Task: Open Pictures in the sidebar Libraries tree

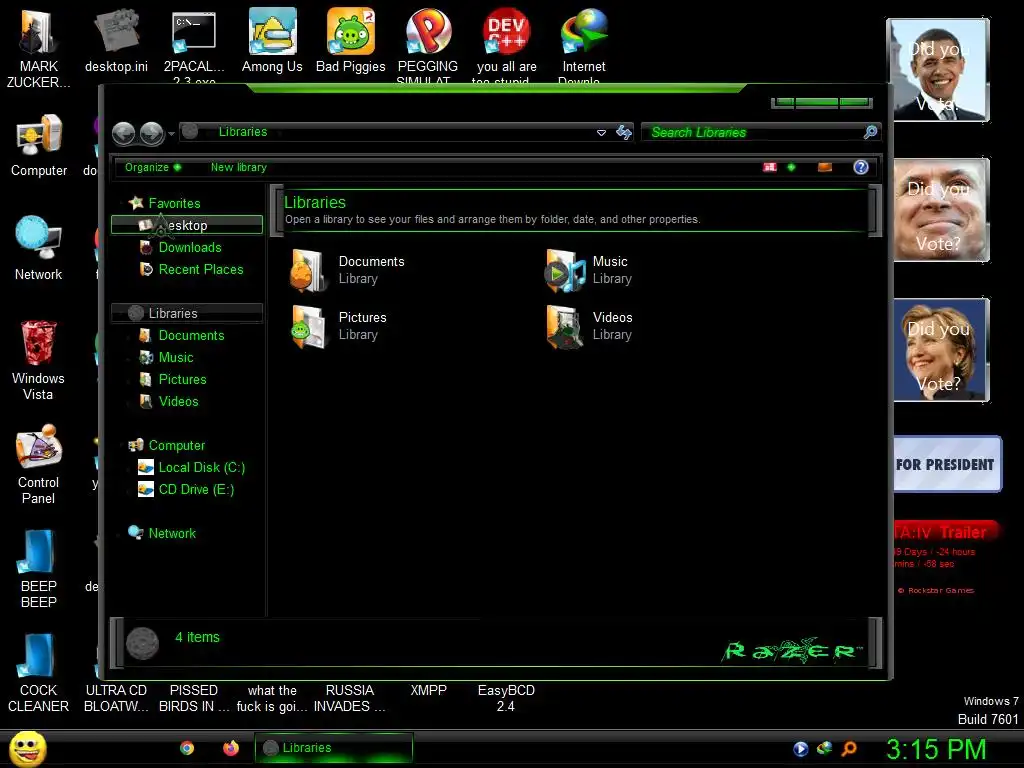Action: [182, 379]
